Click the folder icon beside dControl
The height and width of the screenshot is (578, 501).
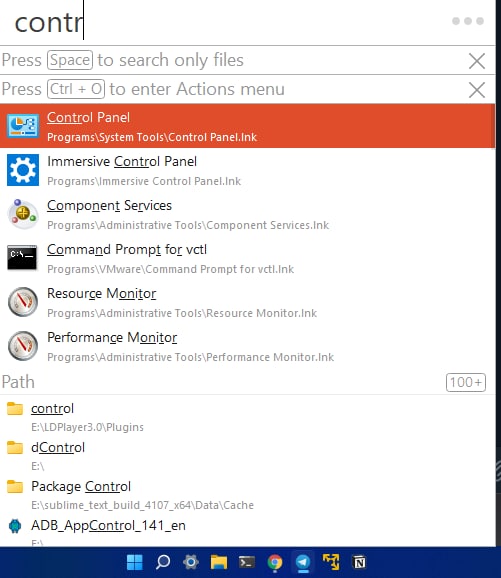[x=15, y=448]
